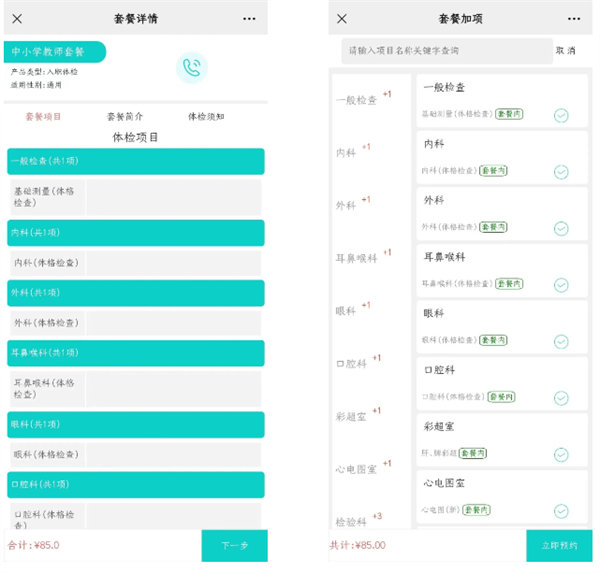This screenshot has width=600, height=574.
Task: Toggle the 内科 item checkmark
Action: 561,172
